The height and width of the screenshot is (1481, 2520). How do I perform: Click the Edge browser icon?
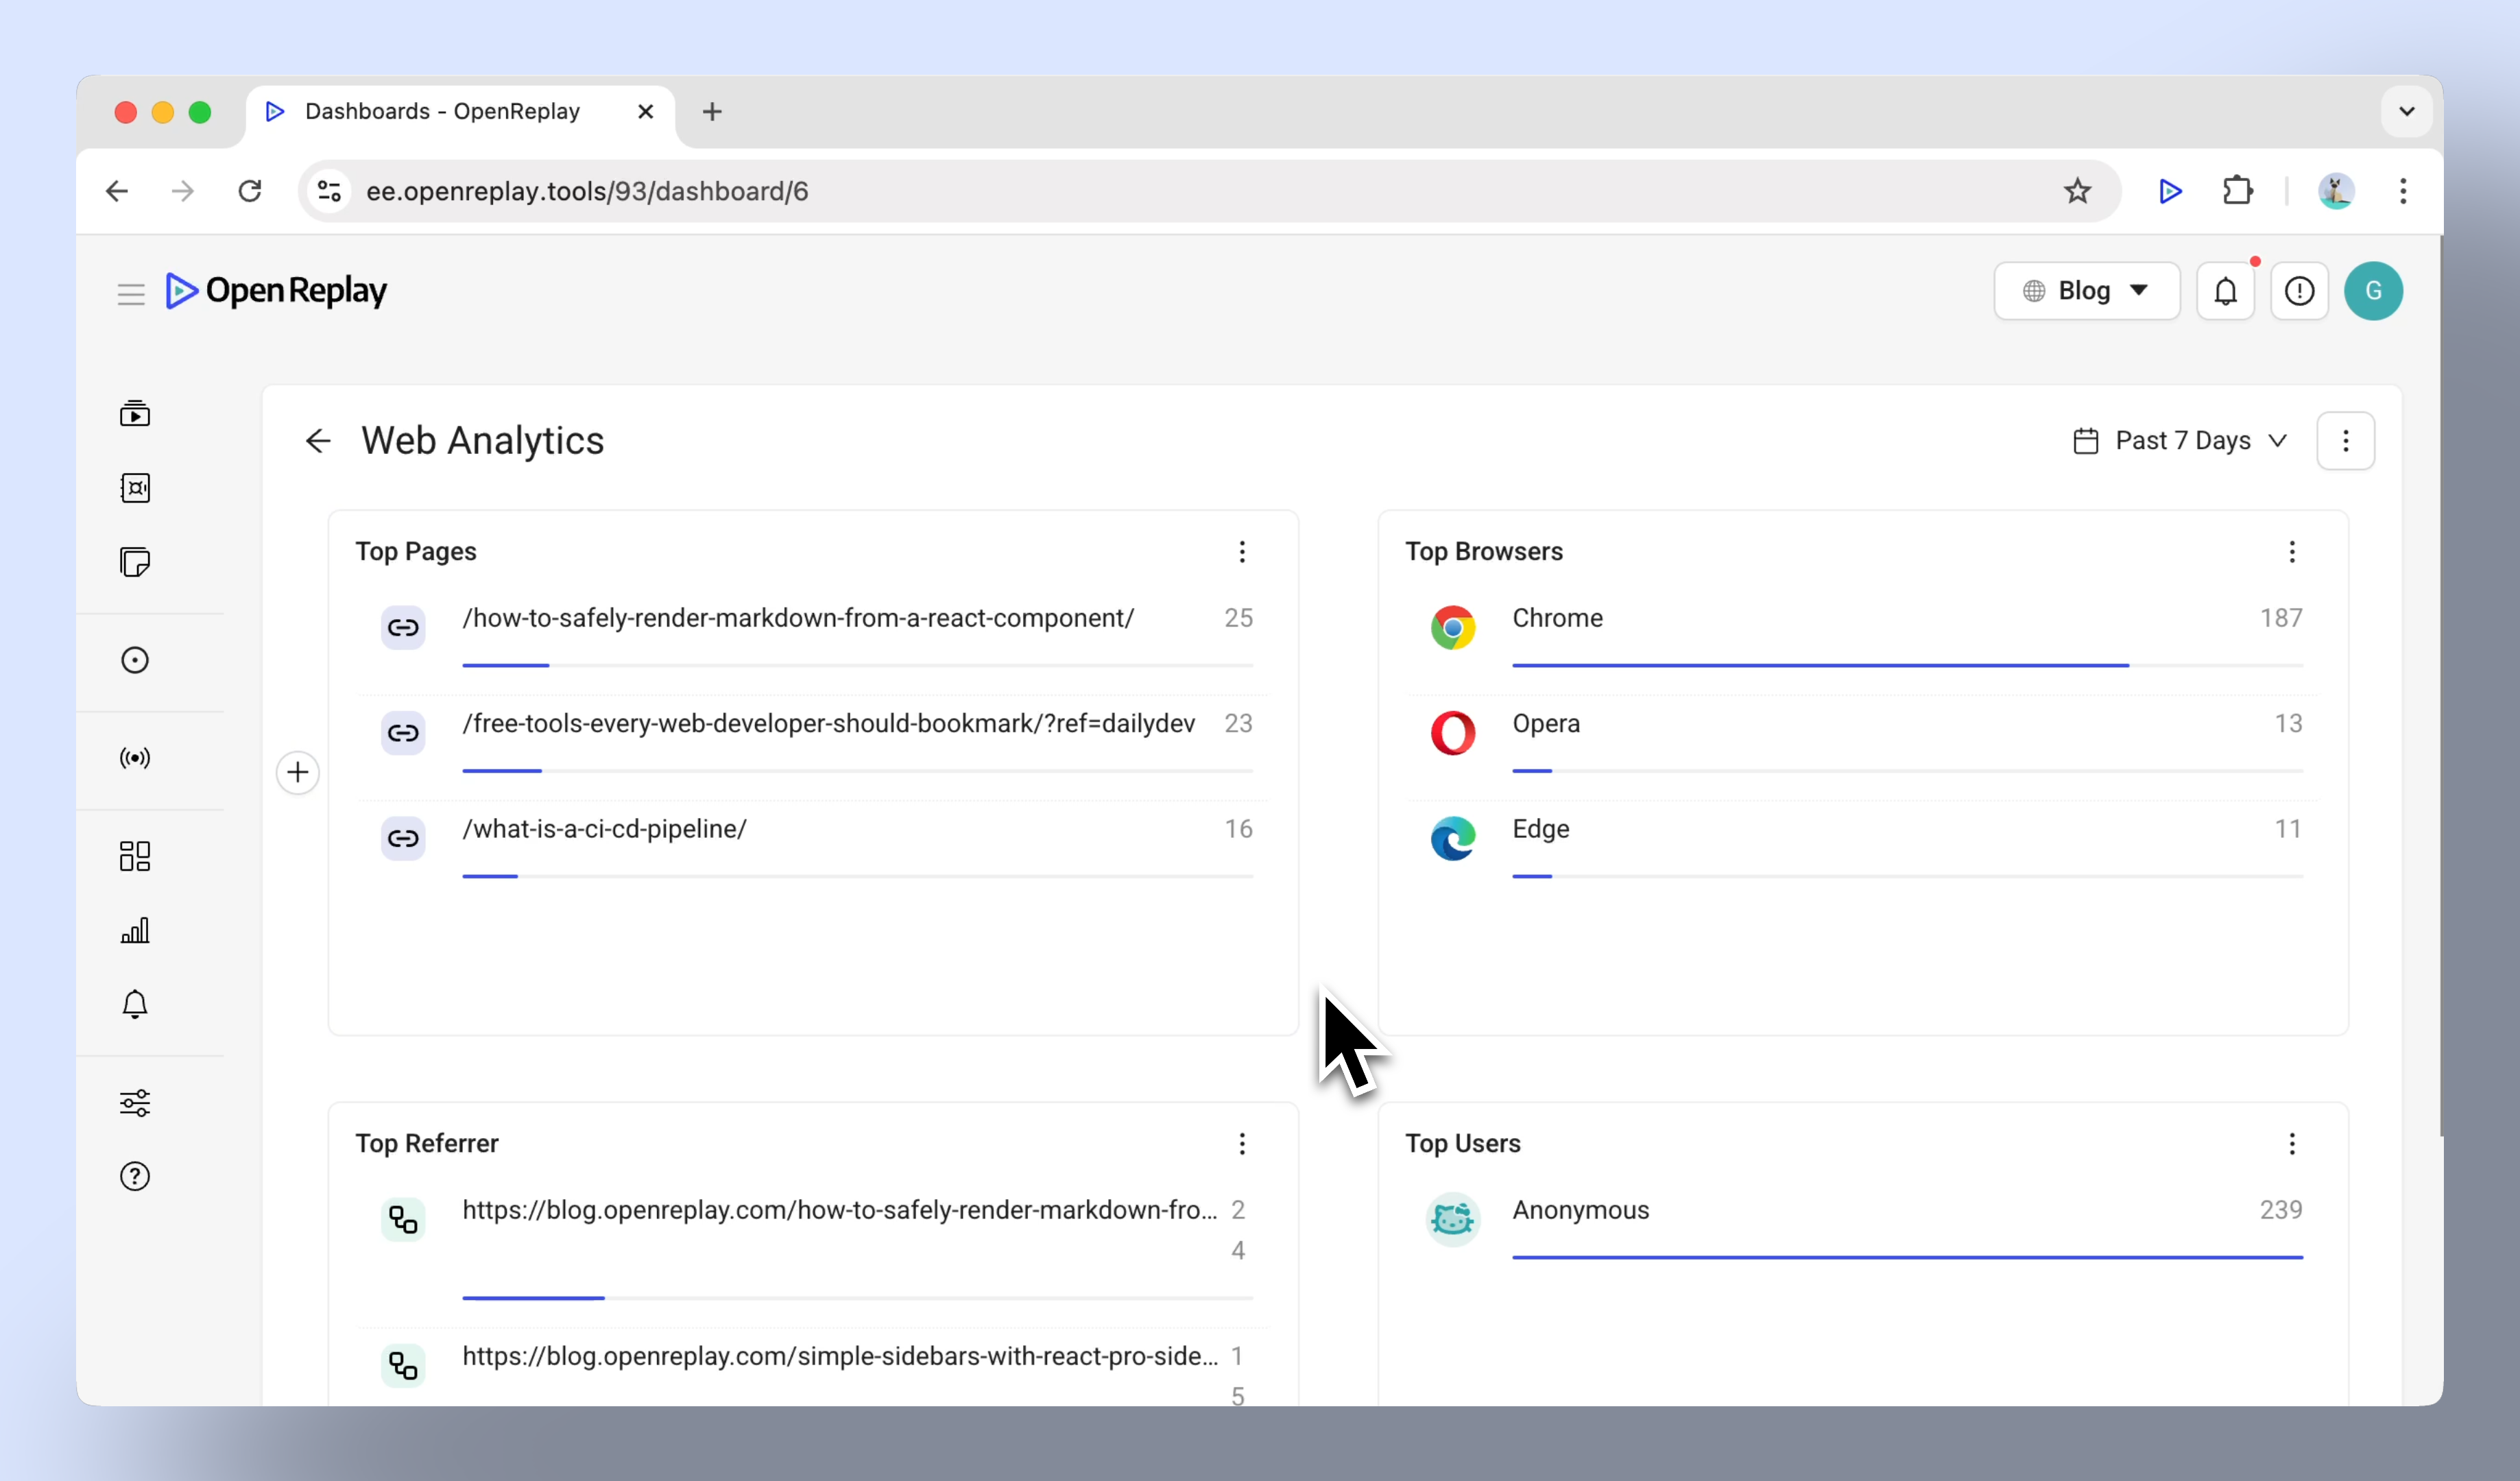tap(1452, 838)
